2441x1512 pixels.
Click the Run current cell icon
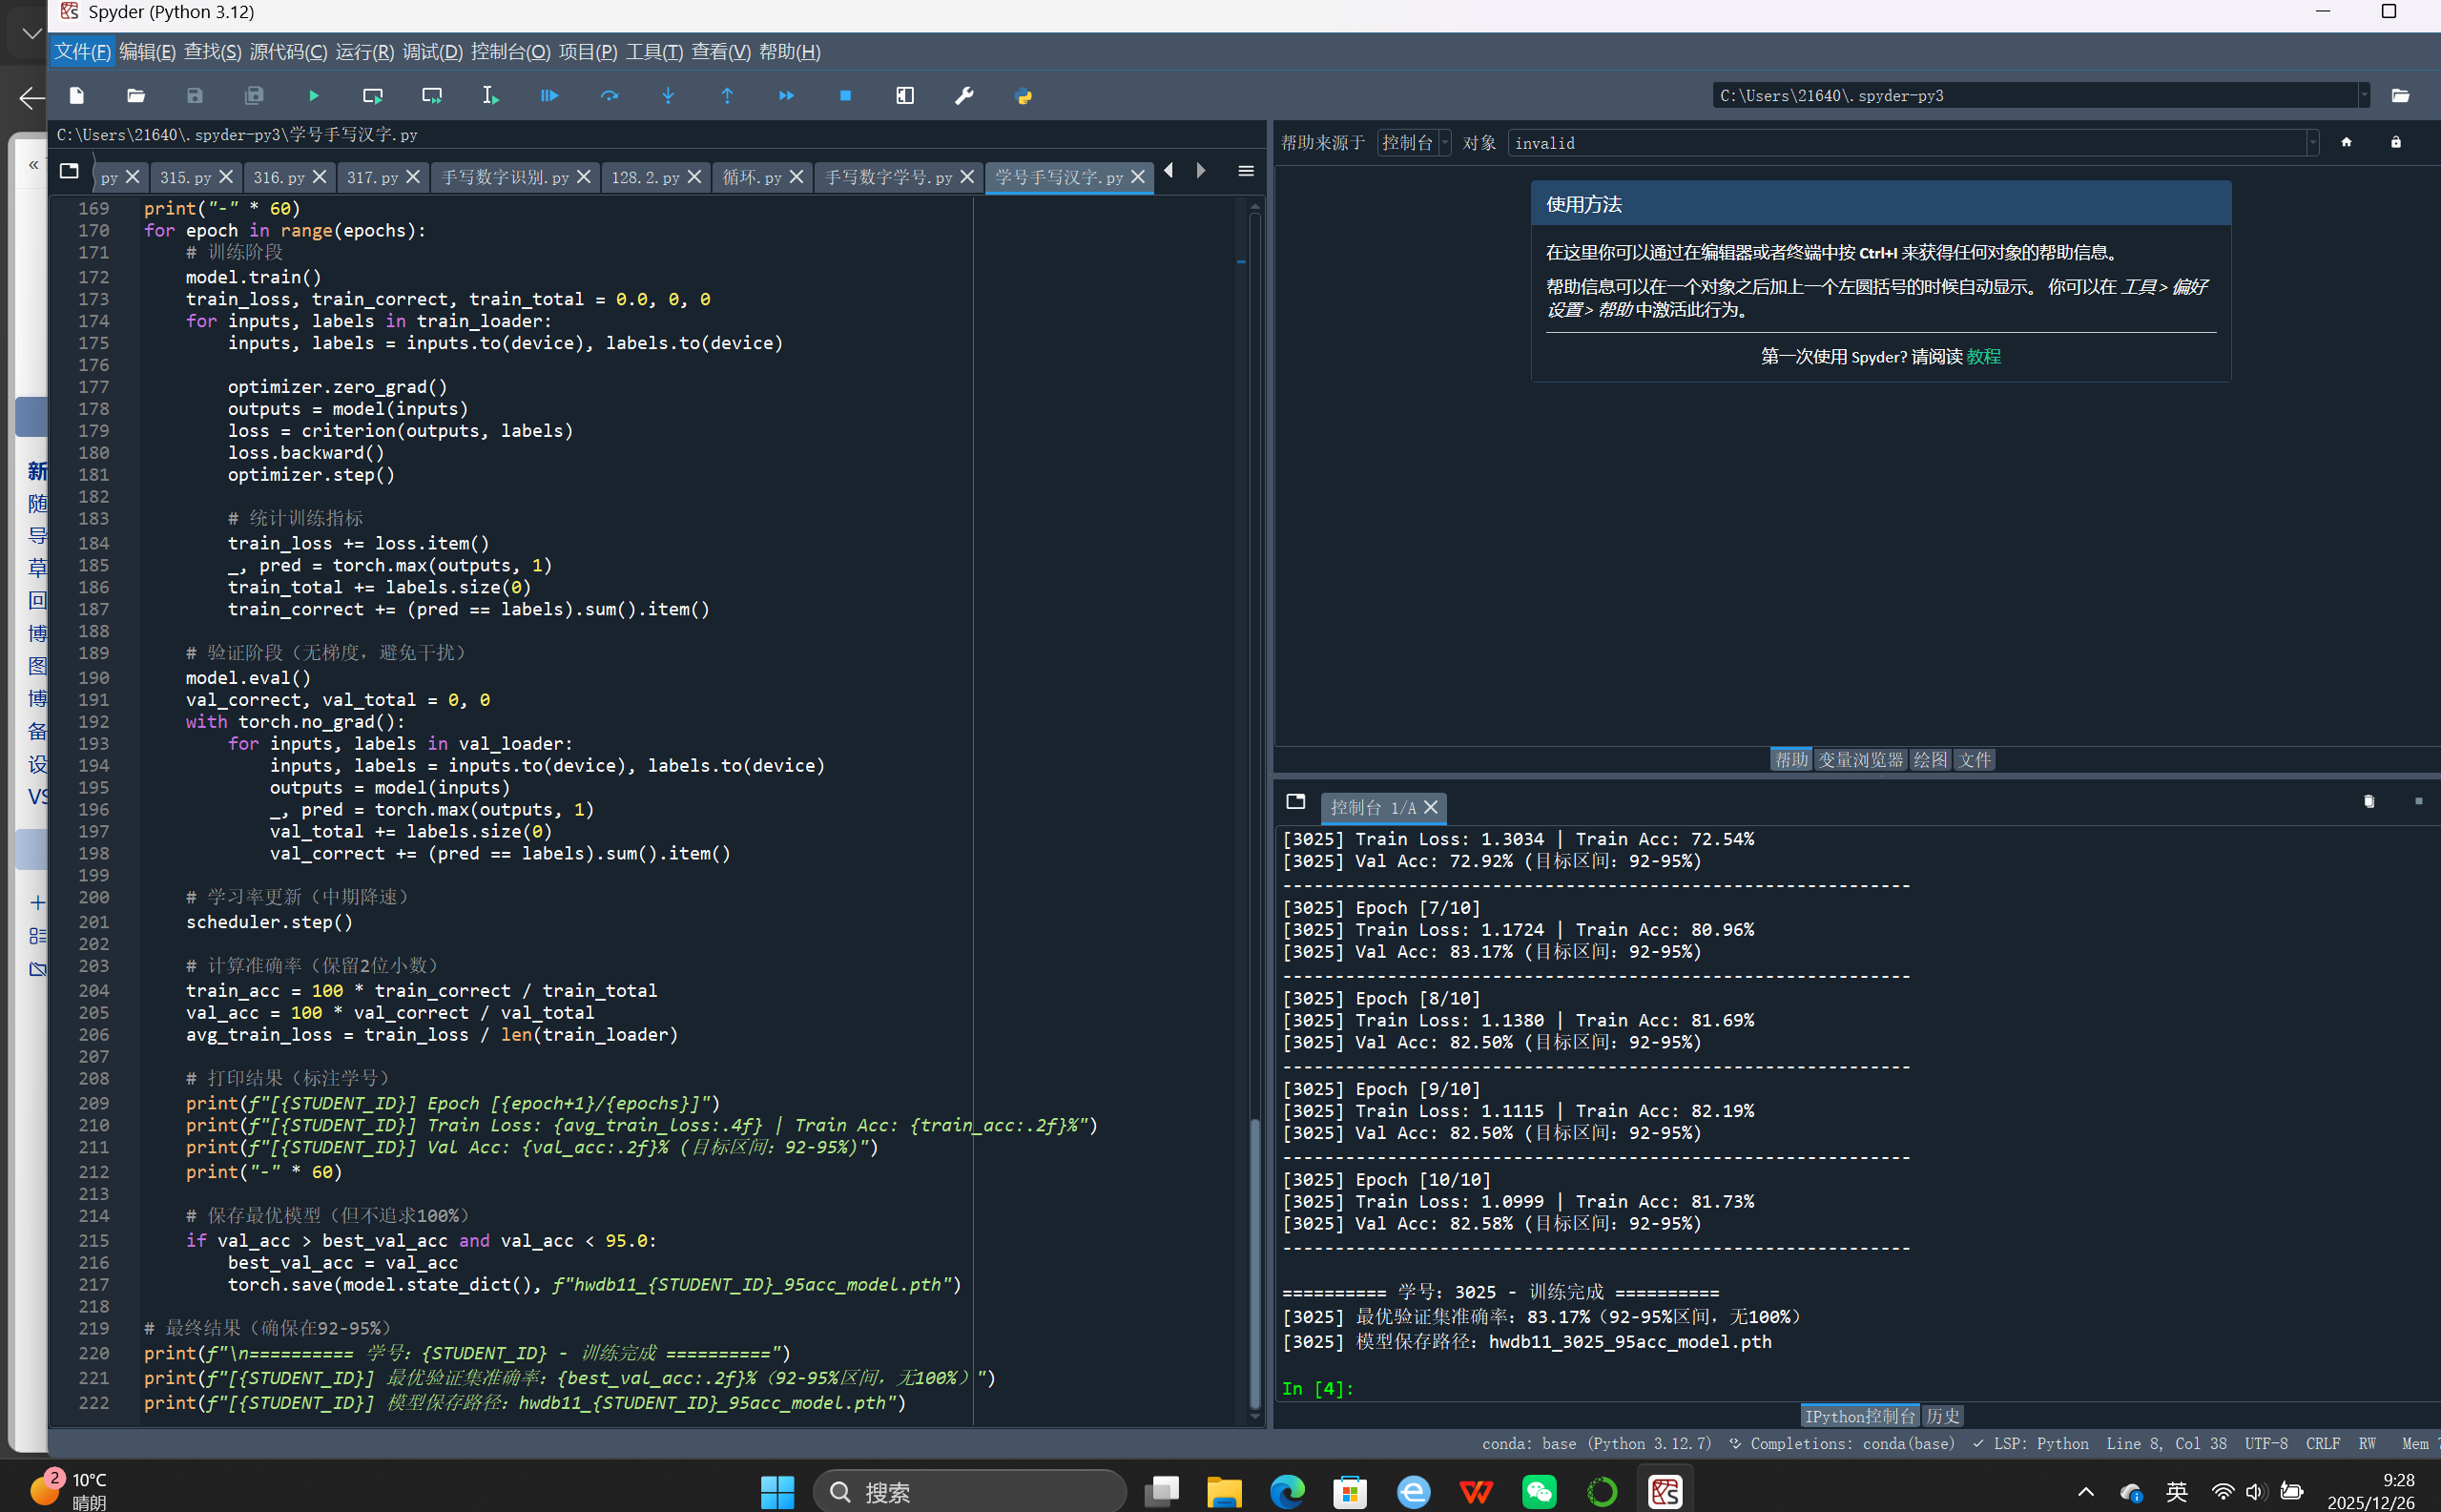point(373,96)
